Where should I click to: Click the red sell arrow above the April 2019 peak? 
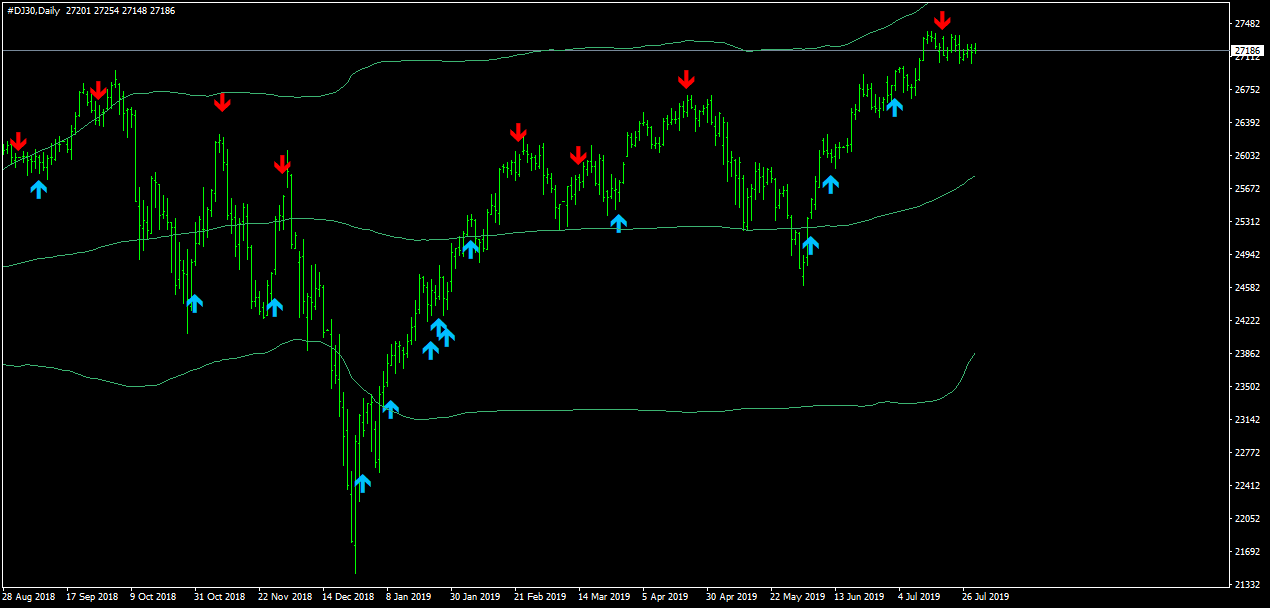(686, 79)
